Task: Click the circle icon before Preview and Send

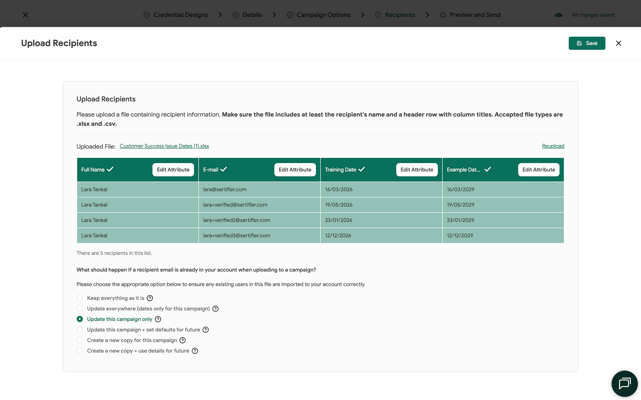Action: 443,15
